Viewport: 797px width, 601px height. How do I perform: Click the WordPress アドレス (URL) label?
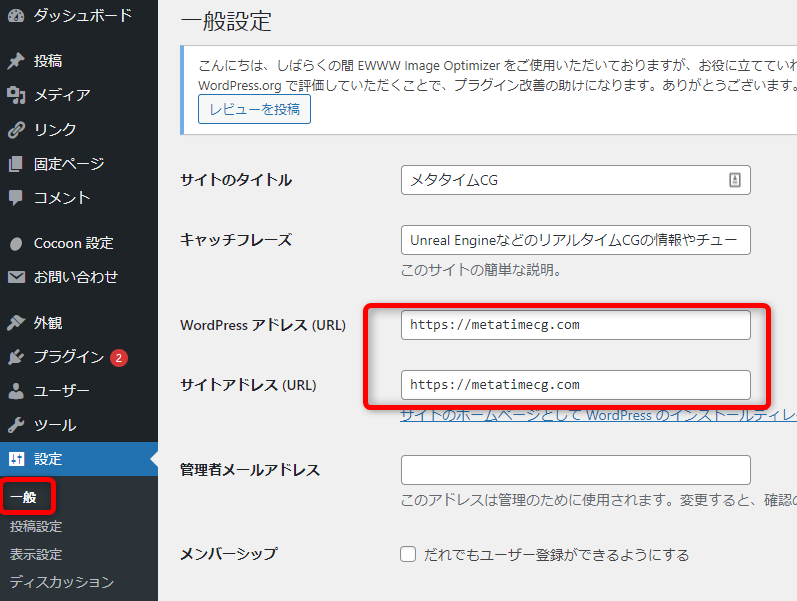pos(263,325)
